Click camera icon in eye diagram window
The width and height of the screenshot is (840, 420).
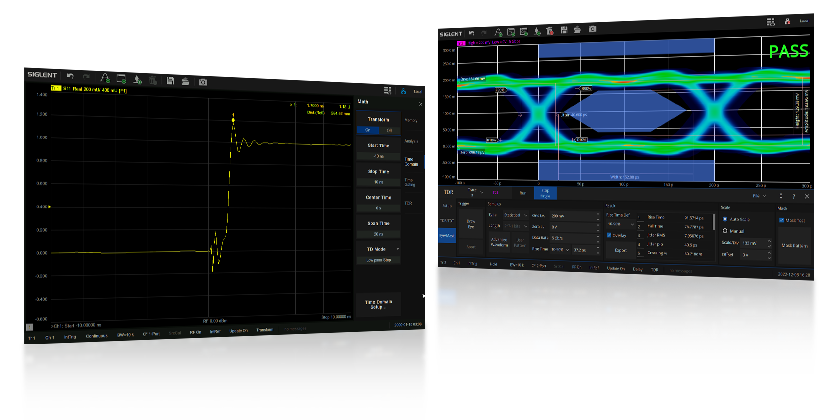592,29
